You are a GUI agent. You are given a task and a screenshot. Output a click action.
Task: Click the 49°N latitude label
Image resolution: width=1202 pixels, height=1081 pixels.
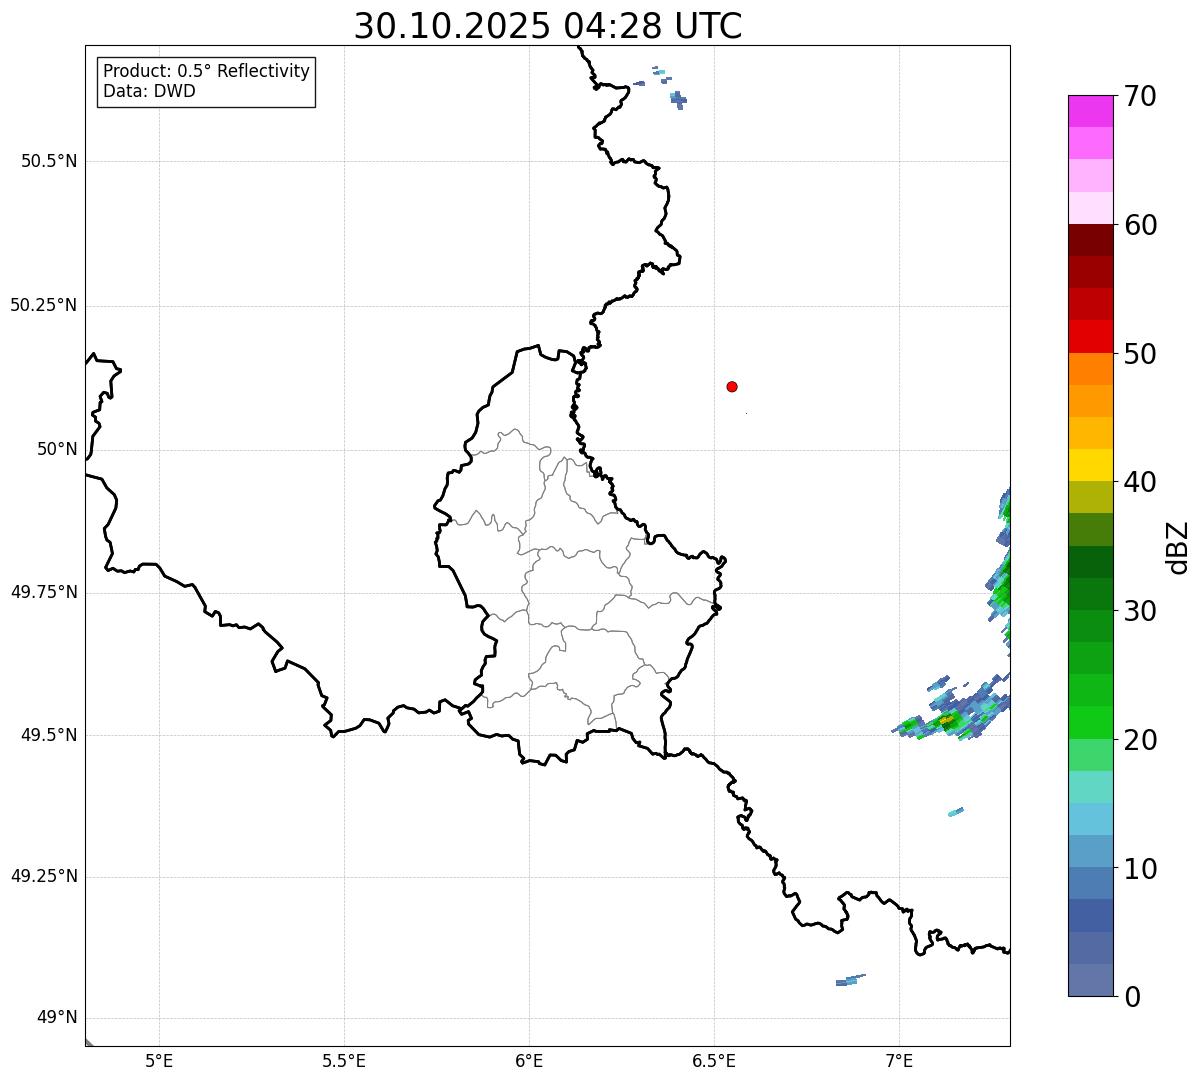[x=57, y=1018]
